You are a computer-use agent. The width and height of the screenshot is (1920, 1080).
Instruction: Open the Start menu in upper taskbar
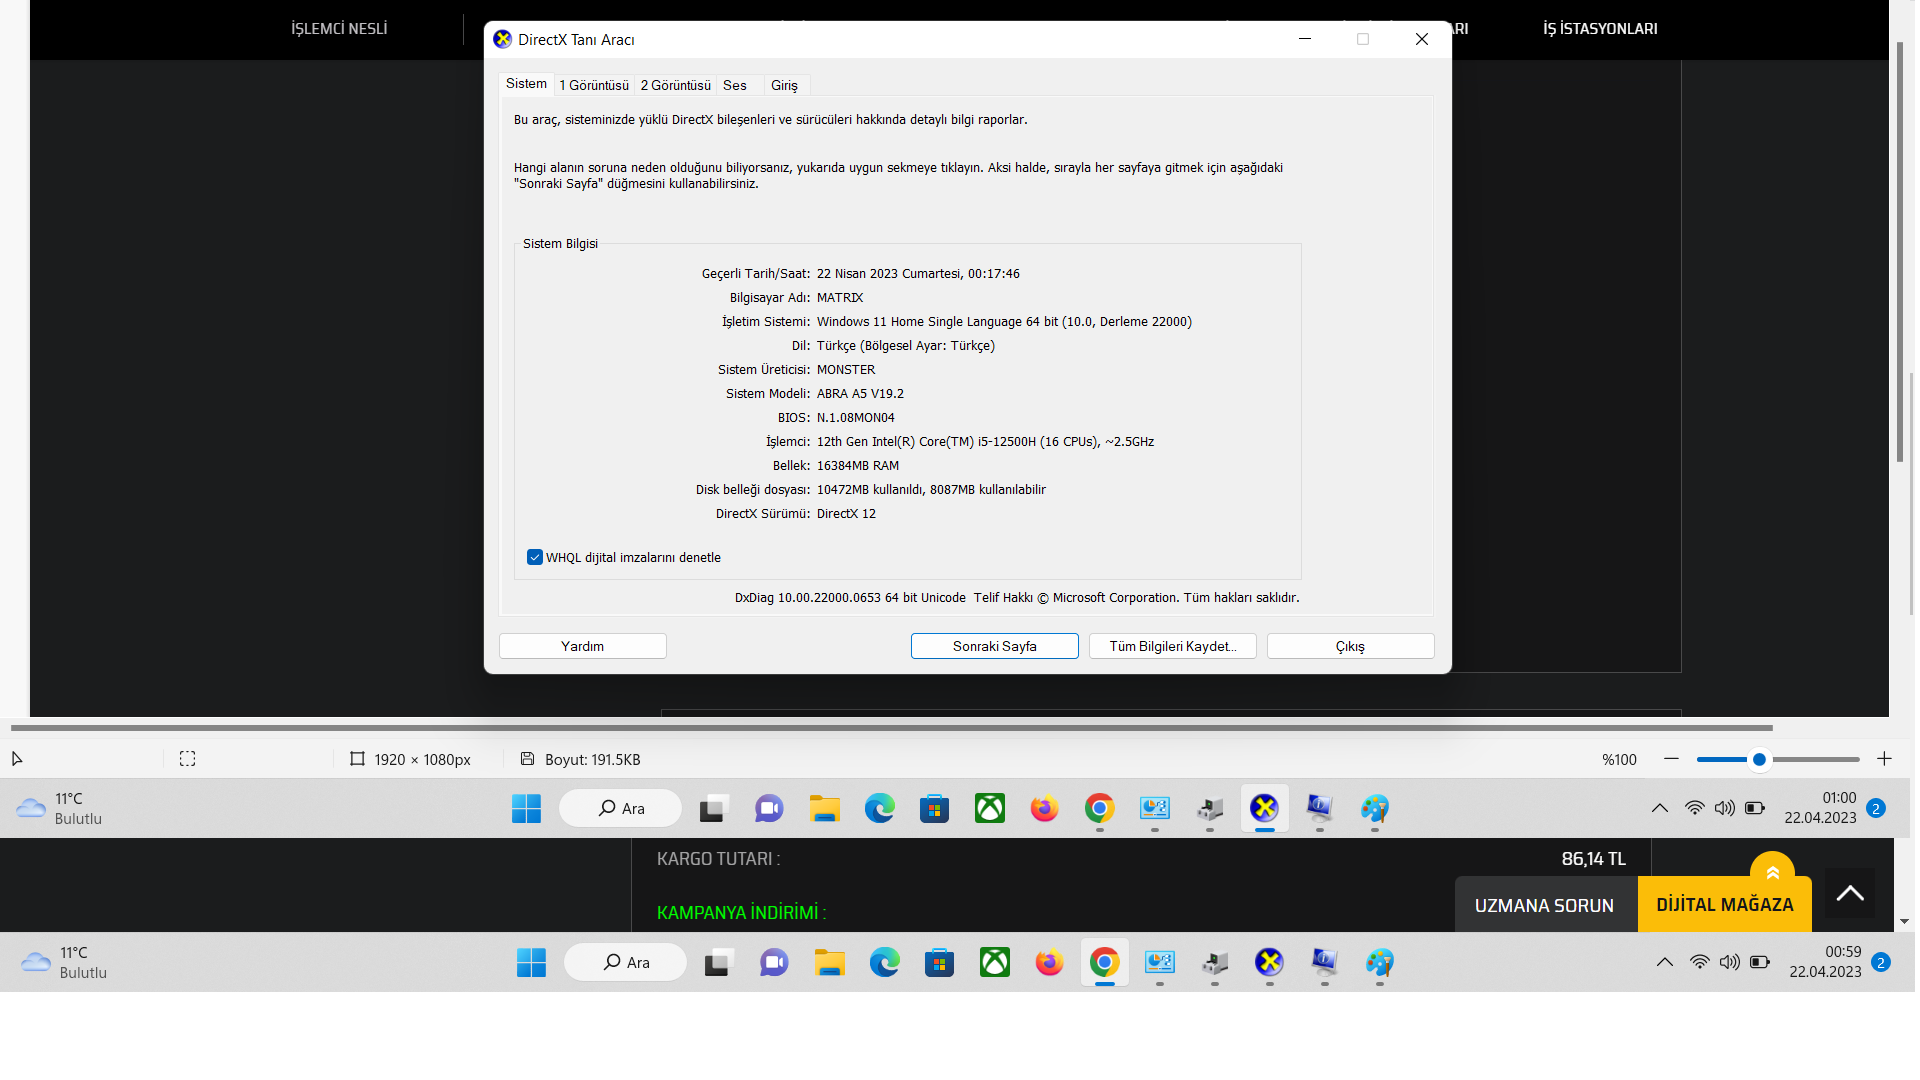click(x=526, y=808)
